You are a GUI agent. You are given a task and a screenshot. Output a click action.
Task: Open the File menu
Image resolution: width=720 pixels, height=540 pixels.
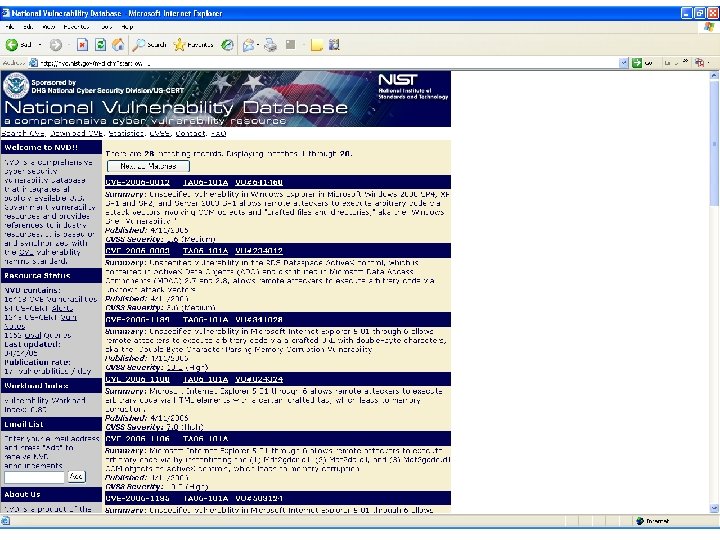coord(10,27)
